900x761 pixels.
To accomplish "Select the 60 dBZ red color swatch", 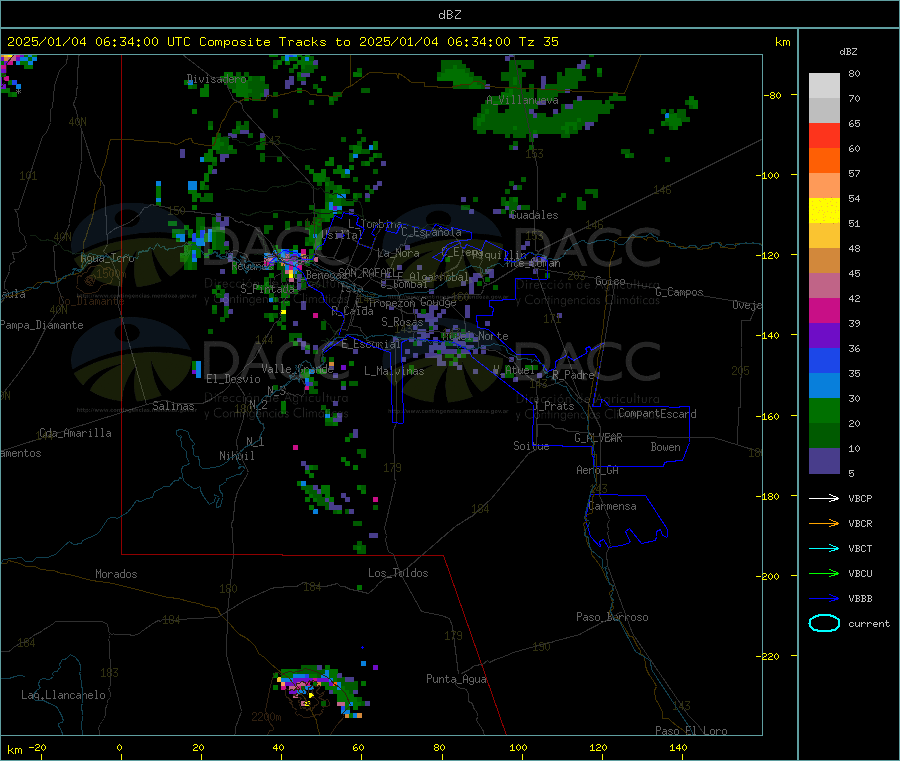I will coord(824,135).
